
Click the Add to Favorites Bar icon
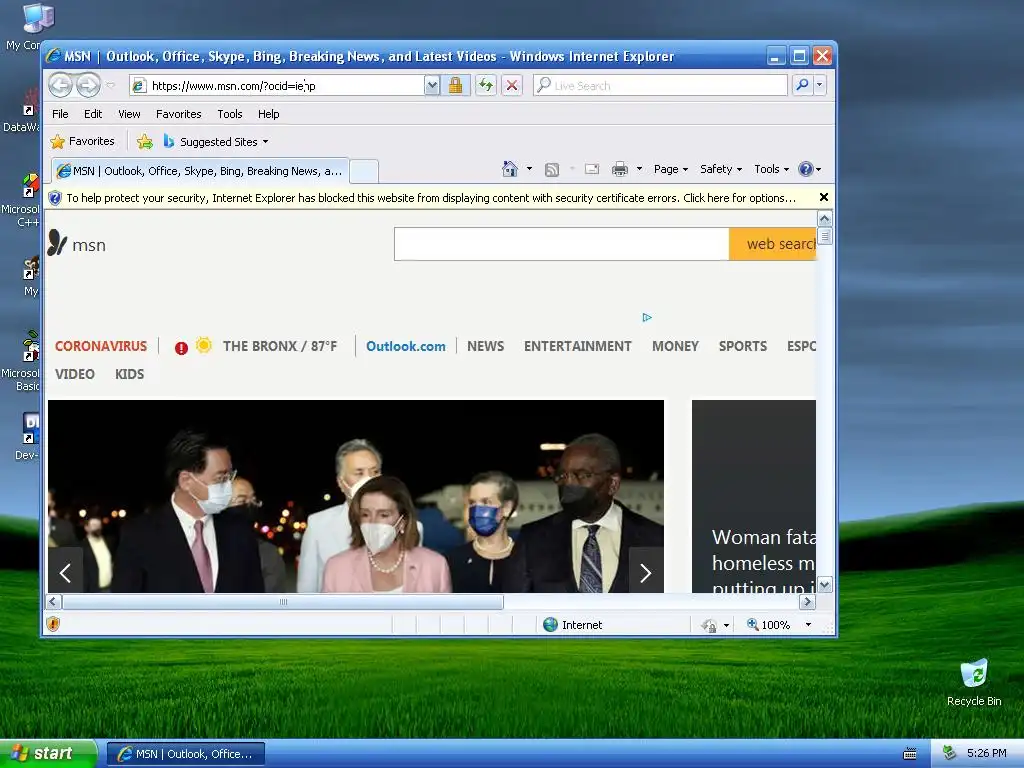pos(145,141)
